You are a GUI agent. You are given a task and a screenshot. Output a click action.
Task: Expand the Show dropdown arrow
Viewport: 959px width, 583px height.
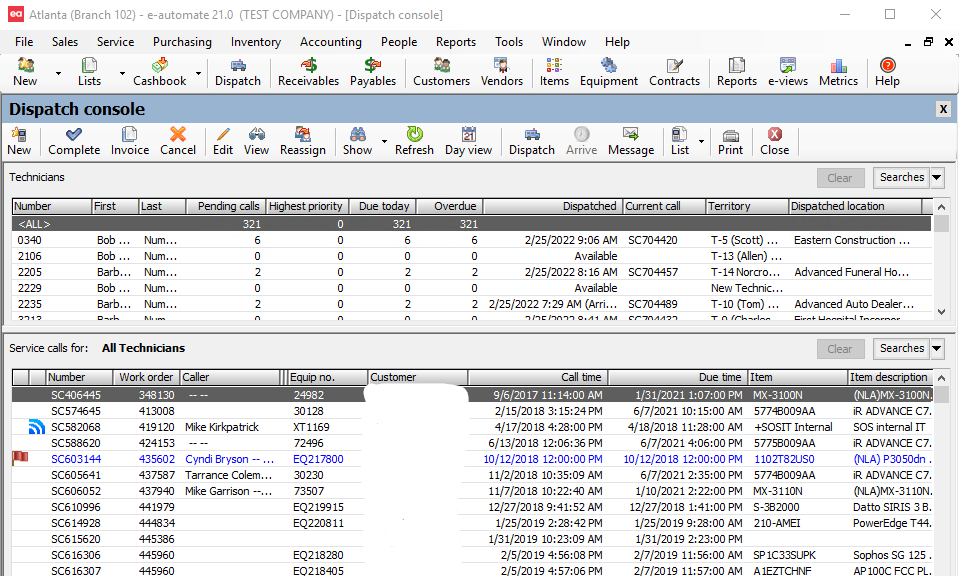click(384, 142)
